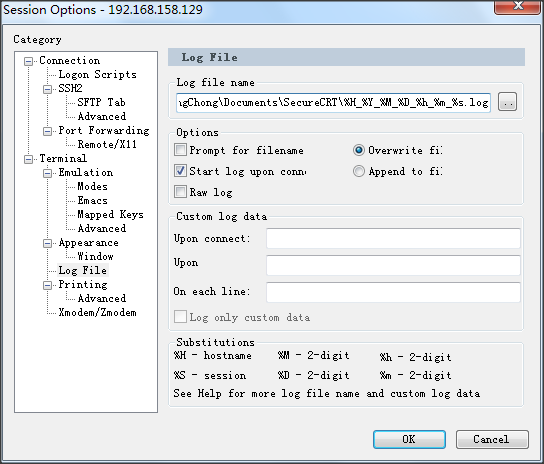The image size is (544, 464).
Task: Select Advanced under SSH2
Action: coord(102,116)
